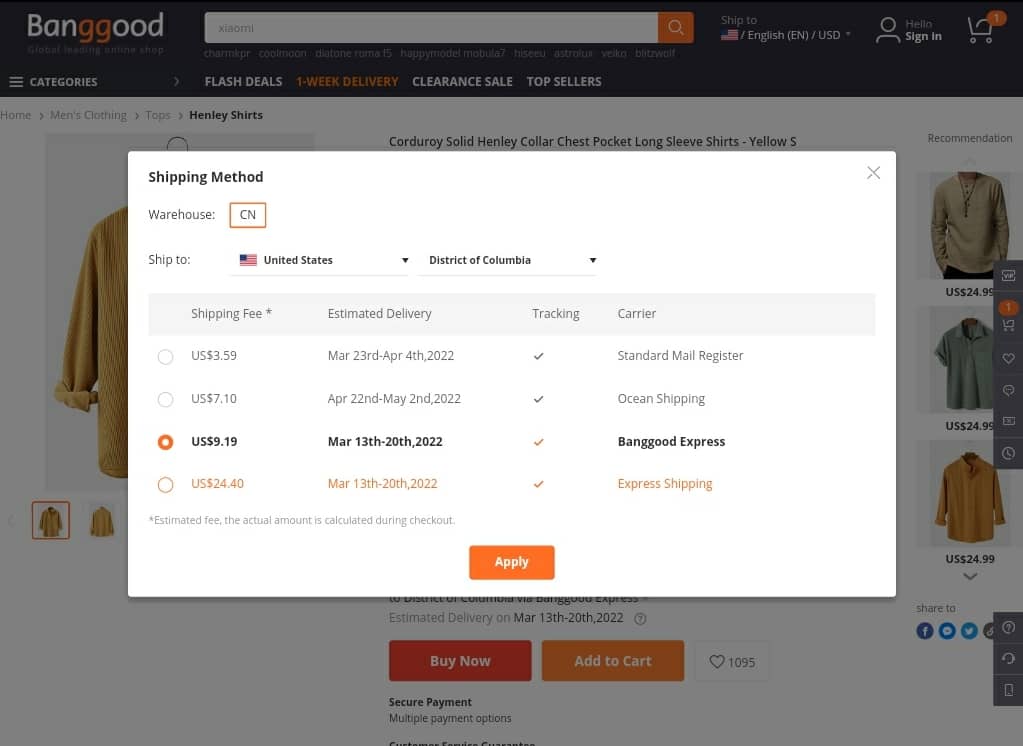Select the US$9.19 Banggood Express radio button
This screenshot has height=746, width=1023.
point(165,442)
